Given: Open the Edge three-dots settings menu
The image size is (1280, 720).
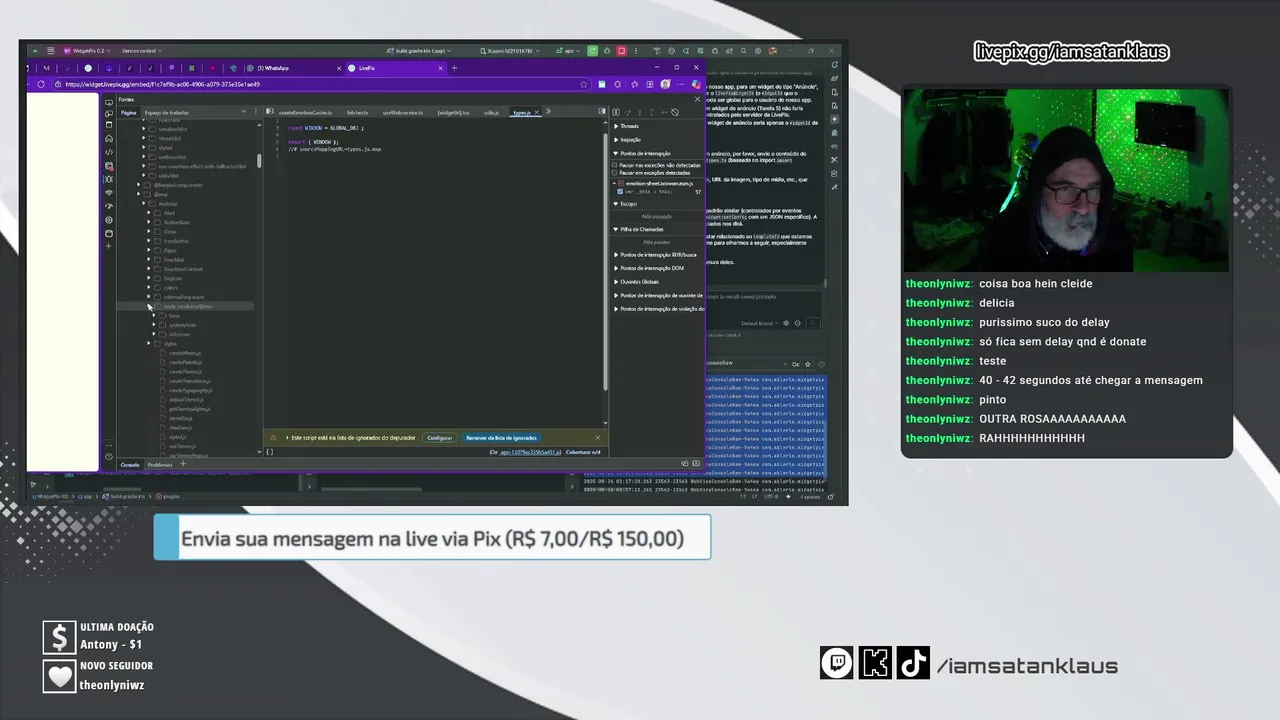Looking at the screenshot, I should click(x=681, y=84).
